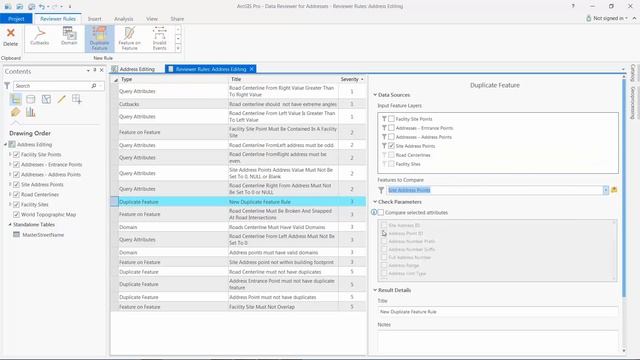Collapse Address Editing map in Contents

5,144
